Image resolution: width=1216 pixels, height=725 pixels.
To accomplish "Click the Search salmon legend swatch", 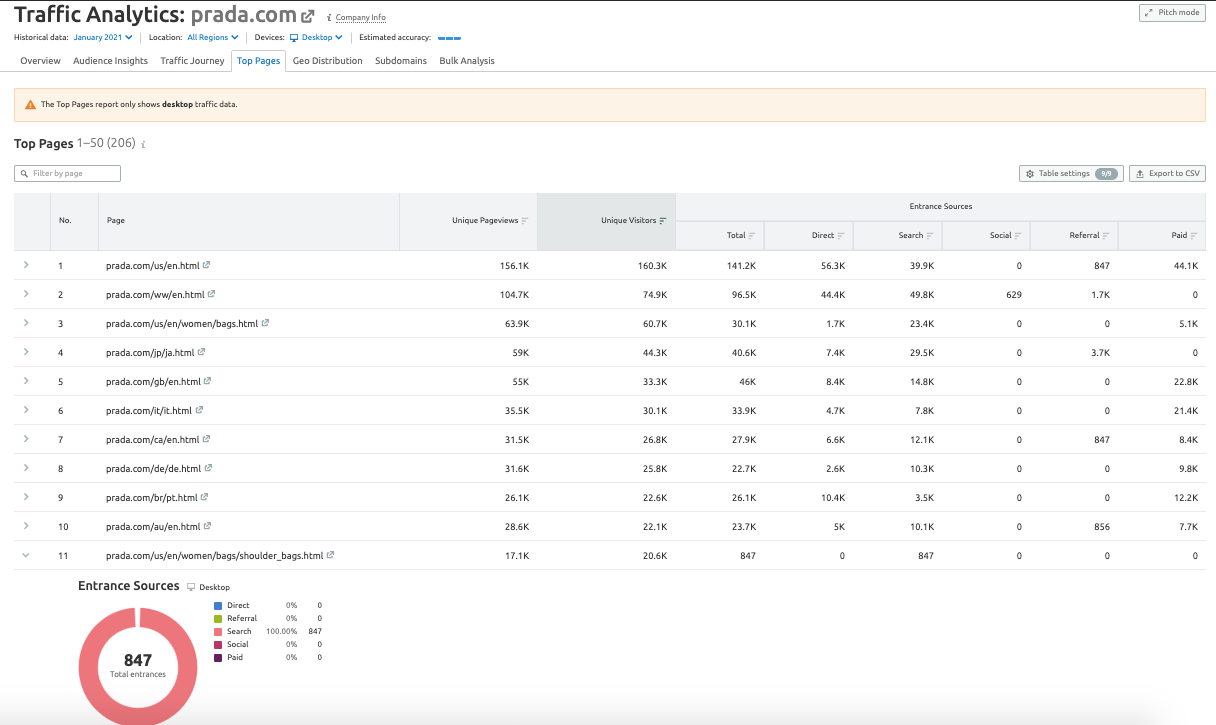I will click(217, 631).
